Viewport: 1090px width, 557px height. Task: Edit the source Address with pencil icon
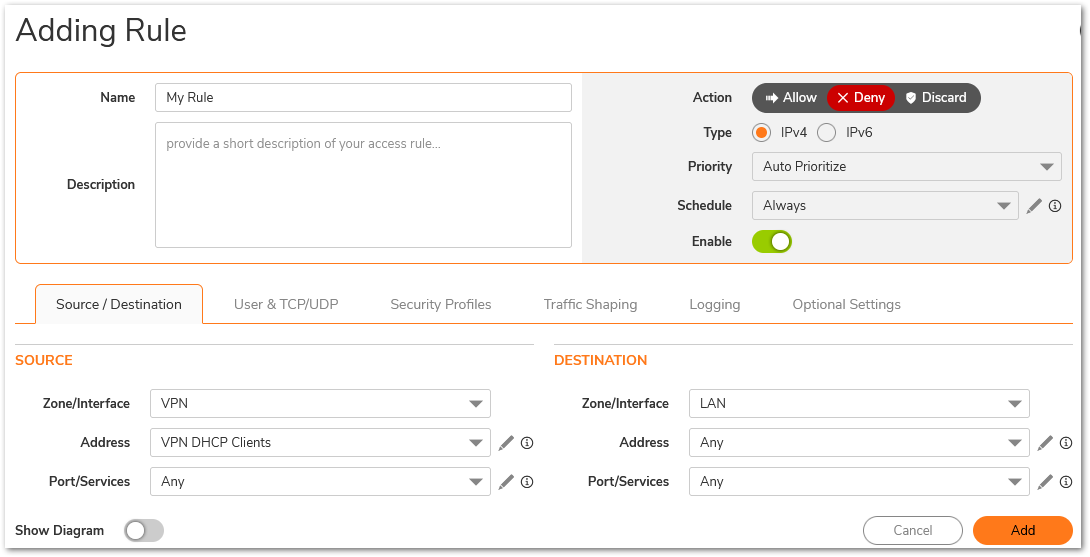click(506, 443)
